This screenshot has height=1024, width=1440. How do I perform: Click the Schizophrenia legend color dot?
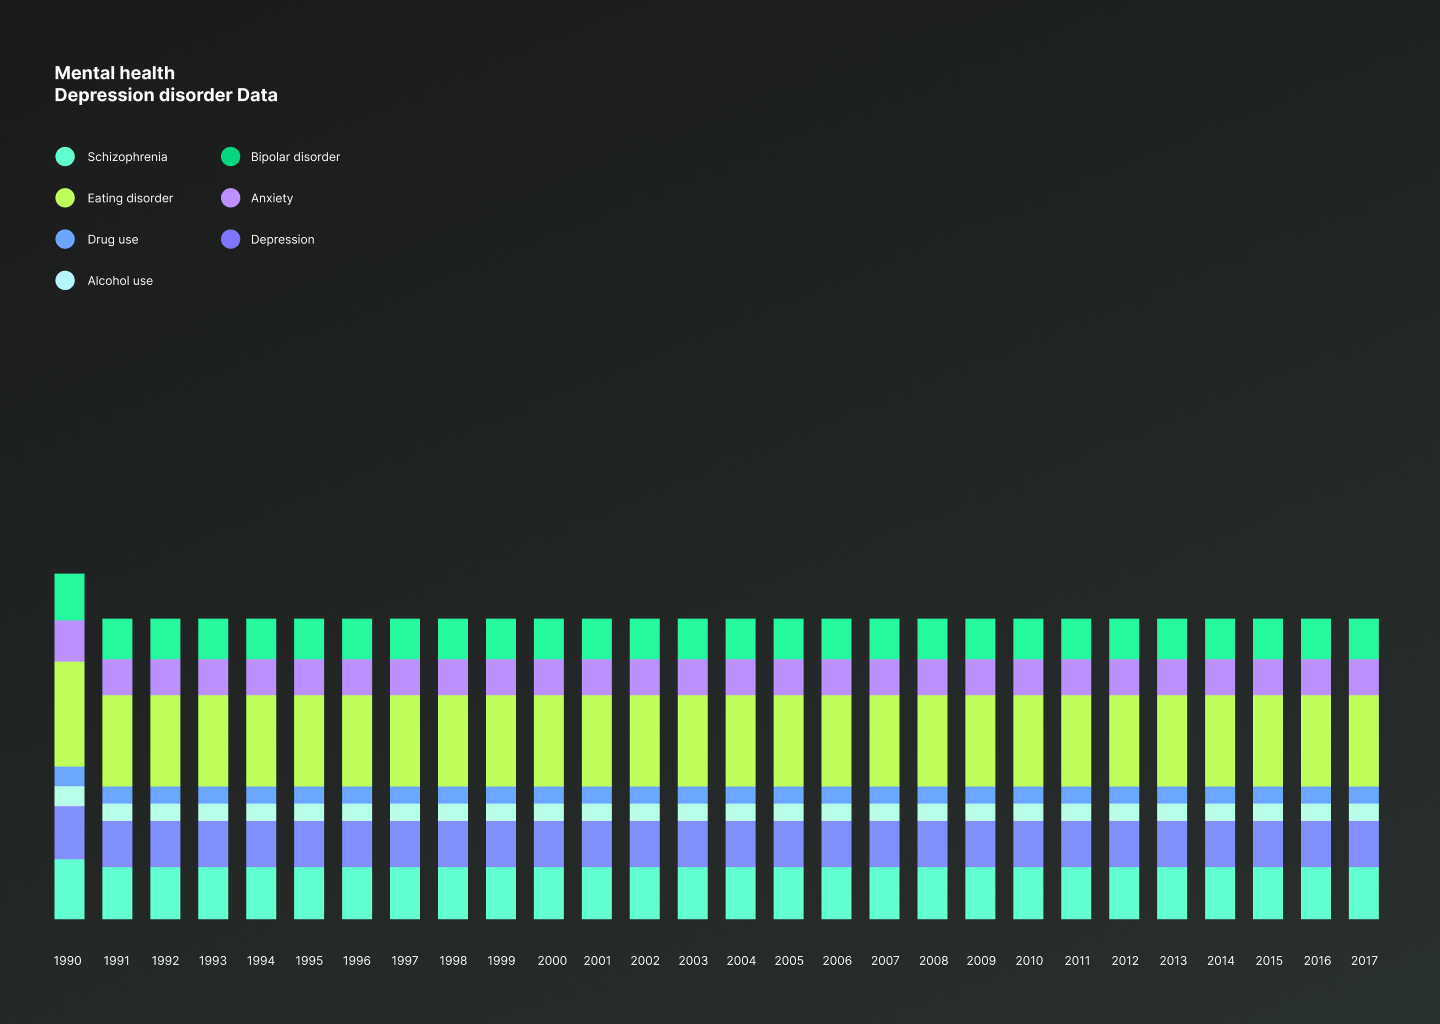point(65,156)
